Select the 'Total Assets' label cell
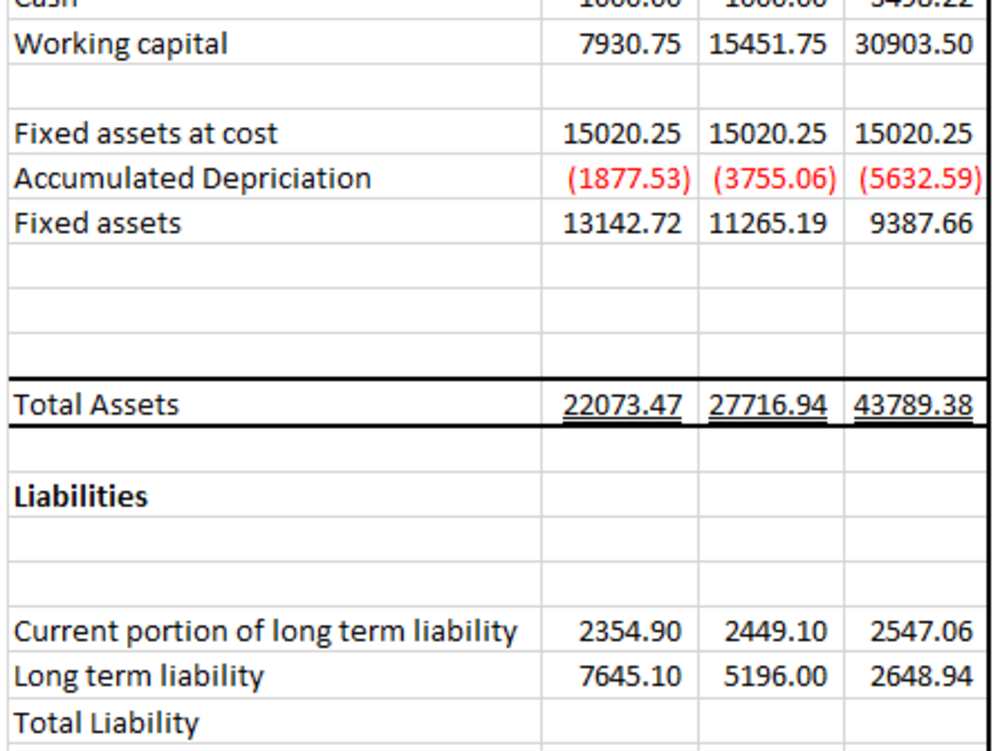Viewport: 1000px width, 751px height. point(275,404)
